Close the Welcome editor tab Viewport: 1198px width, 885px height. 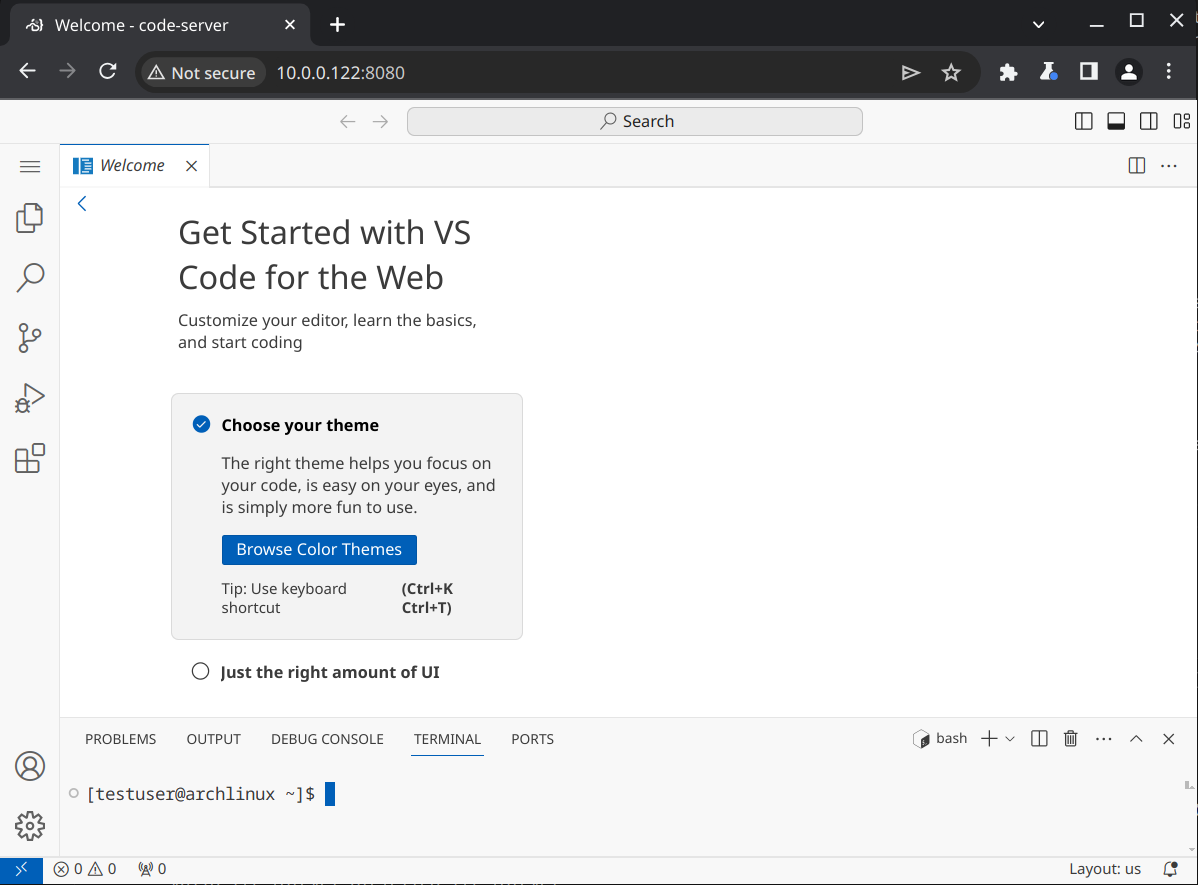(x=192, y=166)
